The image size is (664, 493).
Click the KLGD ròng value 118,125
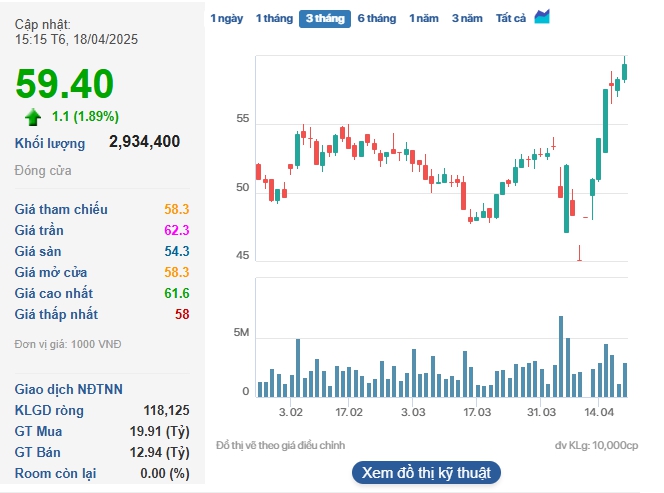[164, 410]
